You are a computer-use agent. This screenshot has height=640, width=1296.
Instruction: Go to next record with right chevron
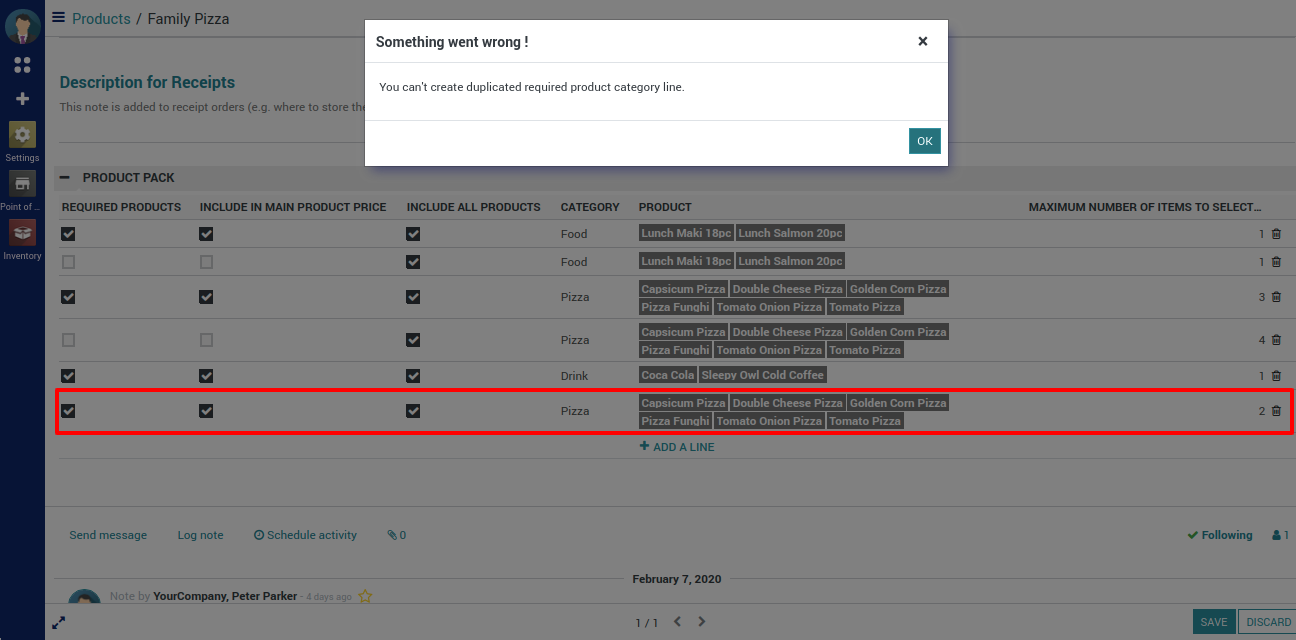[702, 622]
